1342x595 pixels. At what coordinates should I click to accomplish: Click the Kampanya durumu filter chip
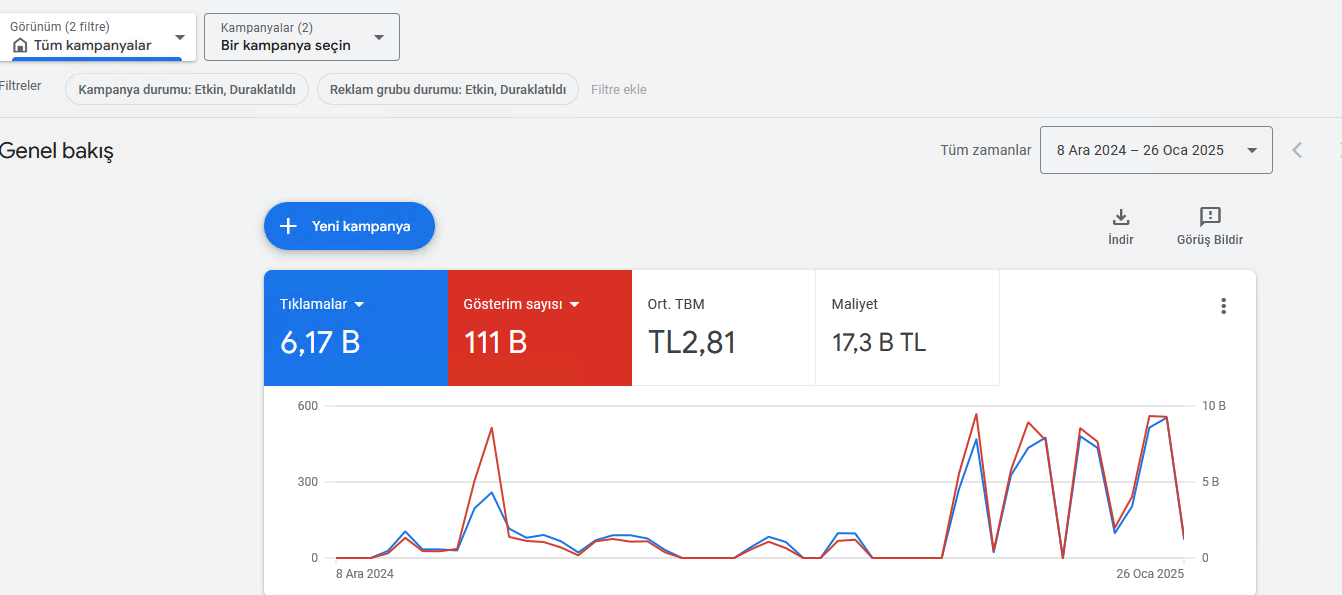pos(187,89)
